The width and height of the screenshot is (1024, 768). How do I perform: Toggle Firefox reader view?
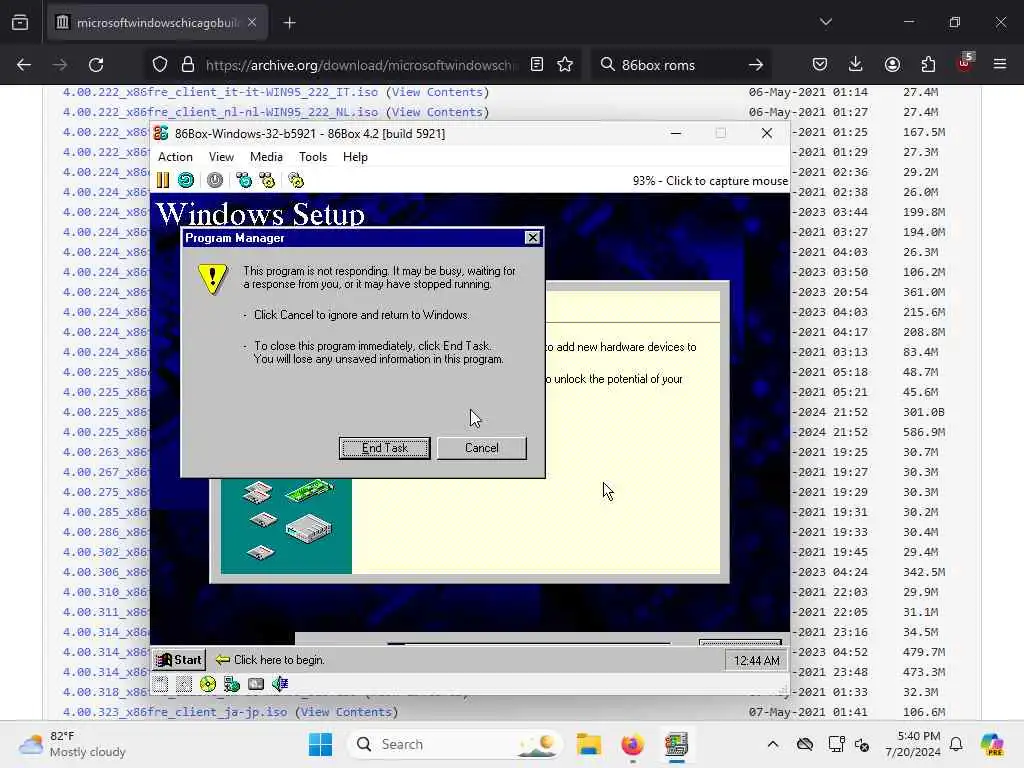coord(537,65)
